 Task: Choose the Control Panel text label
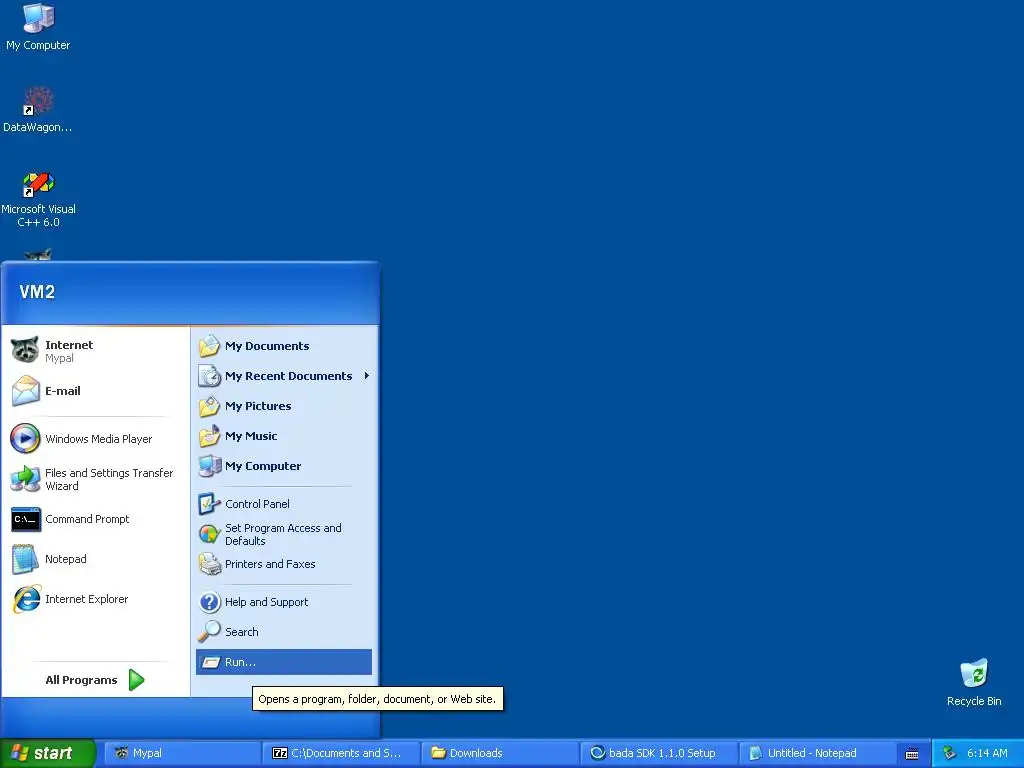point(257,504)
